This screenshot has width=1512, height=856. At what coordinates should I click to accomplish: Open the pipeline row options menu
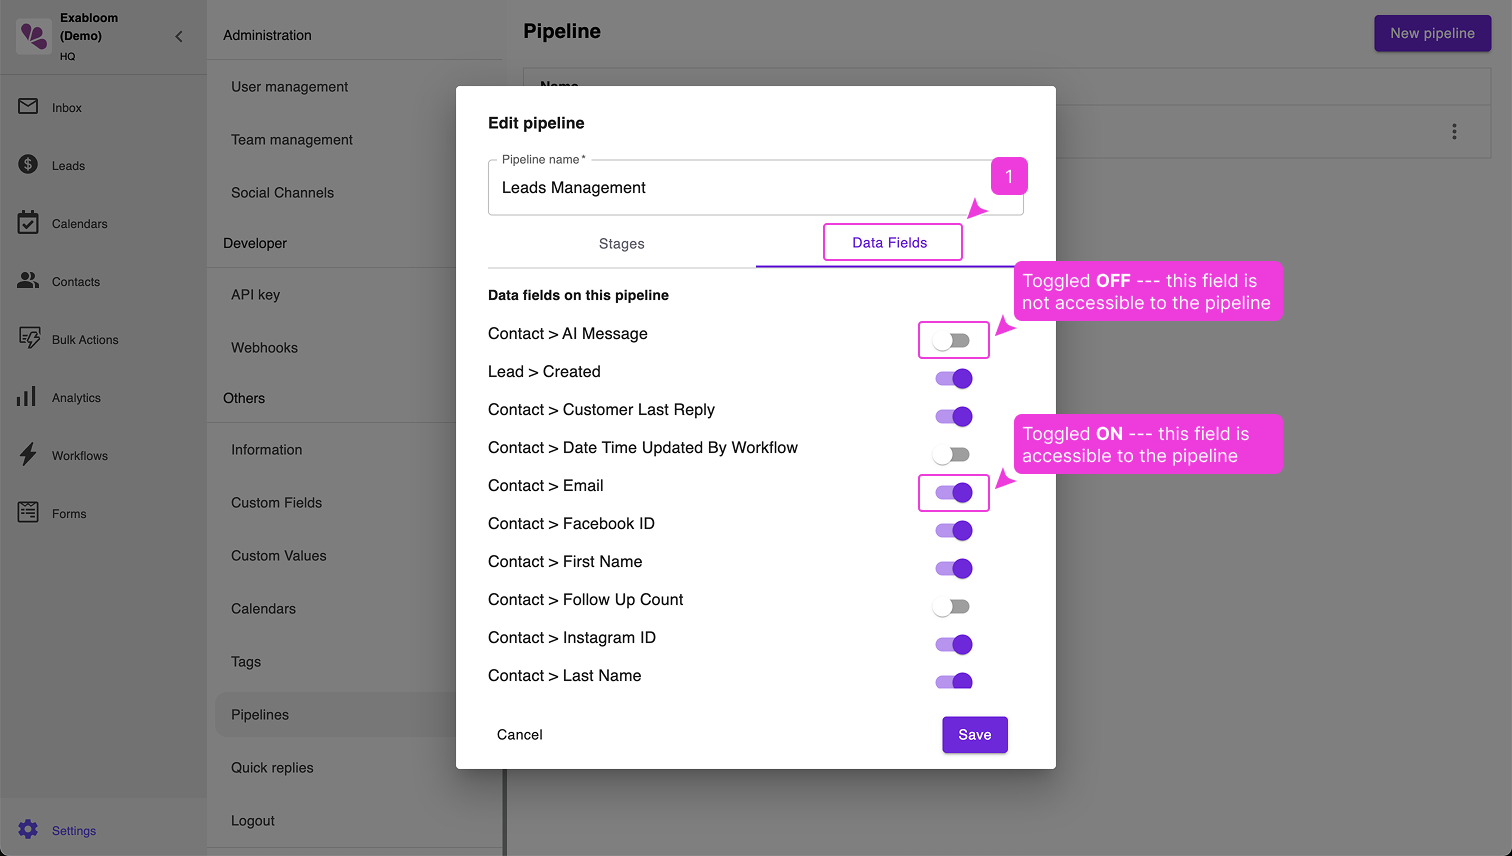(1455, 131)
